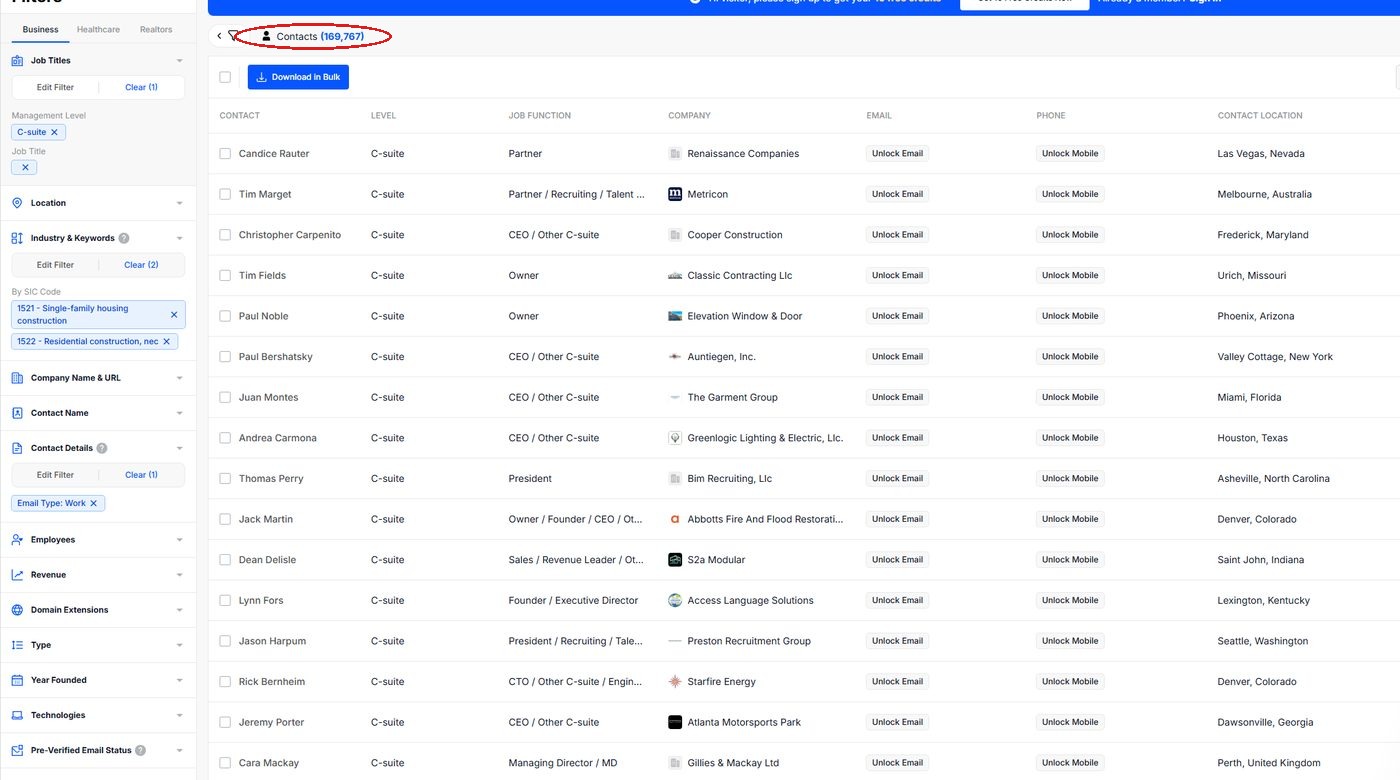Click the Job Titles briefcase icon

coord(17,61)
